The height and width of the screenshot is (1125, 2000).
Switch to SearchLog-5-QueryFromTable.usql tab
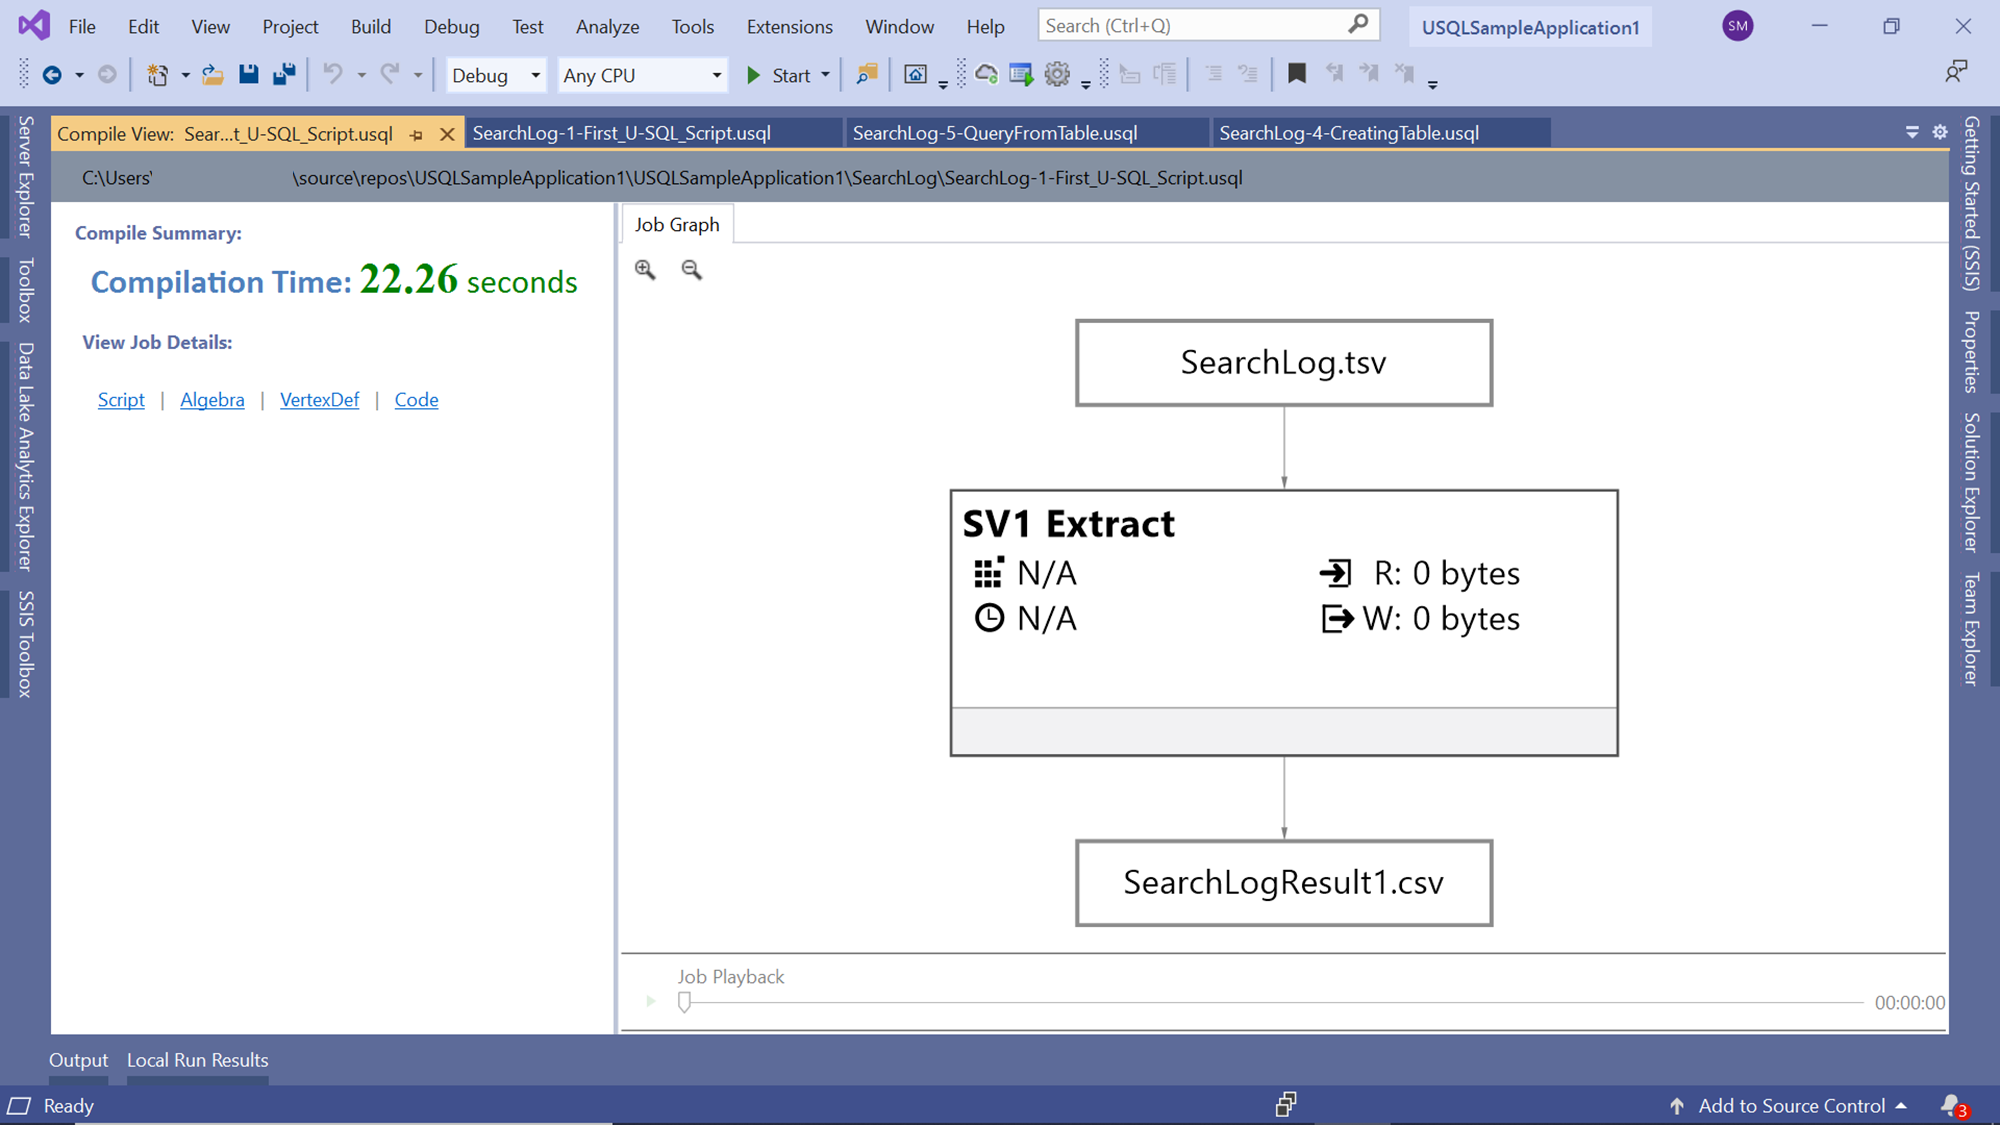(x=994, y=133)
